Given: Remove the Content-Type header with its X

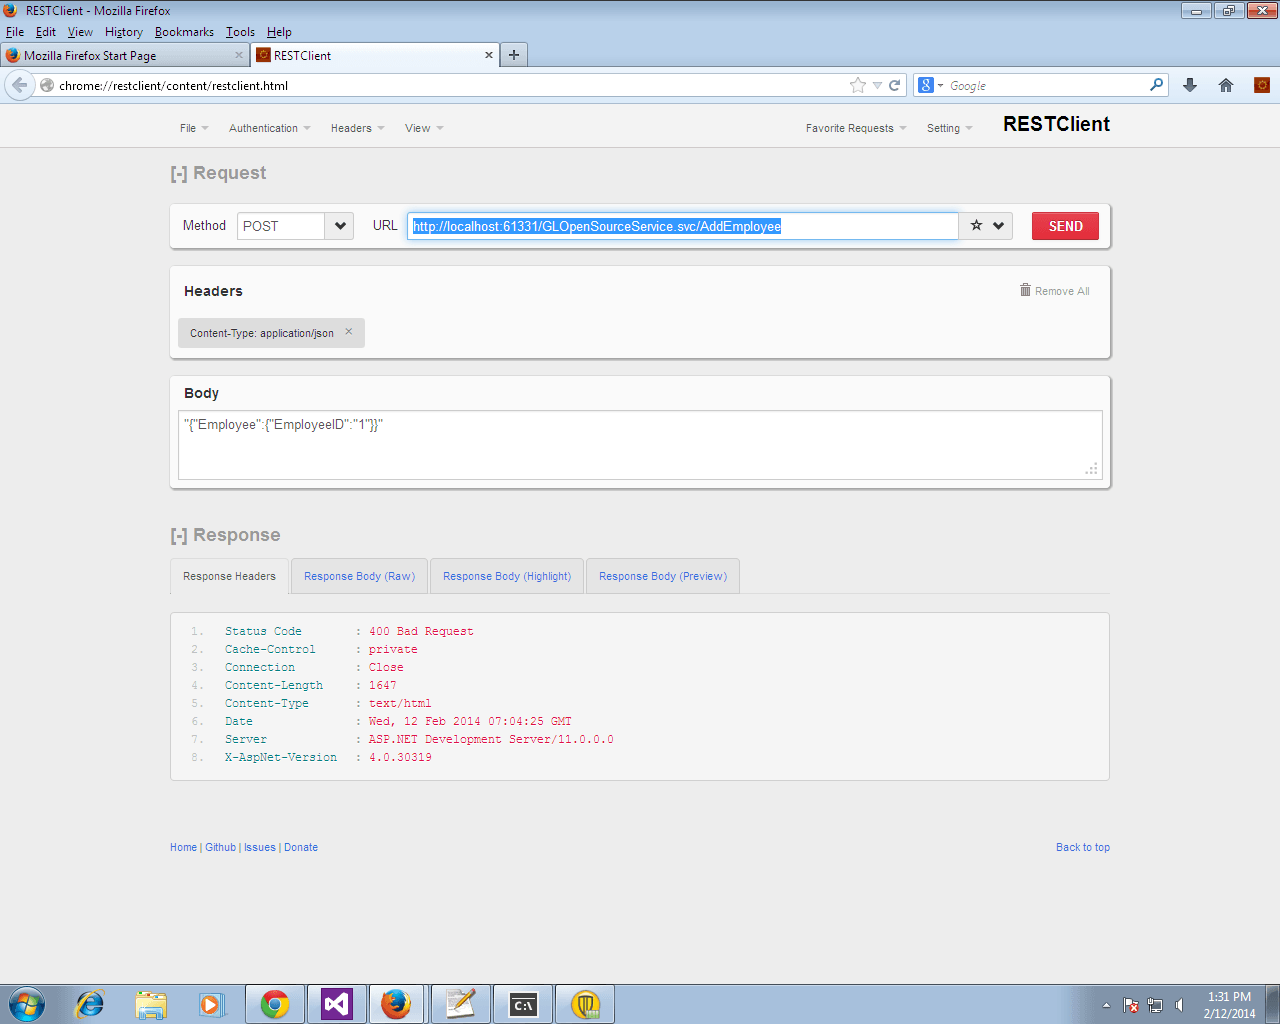Looking at the screenshot, I should (349, 332).
